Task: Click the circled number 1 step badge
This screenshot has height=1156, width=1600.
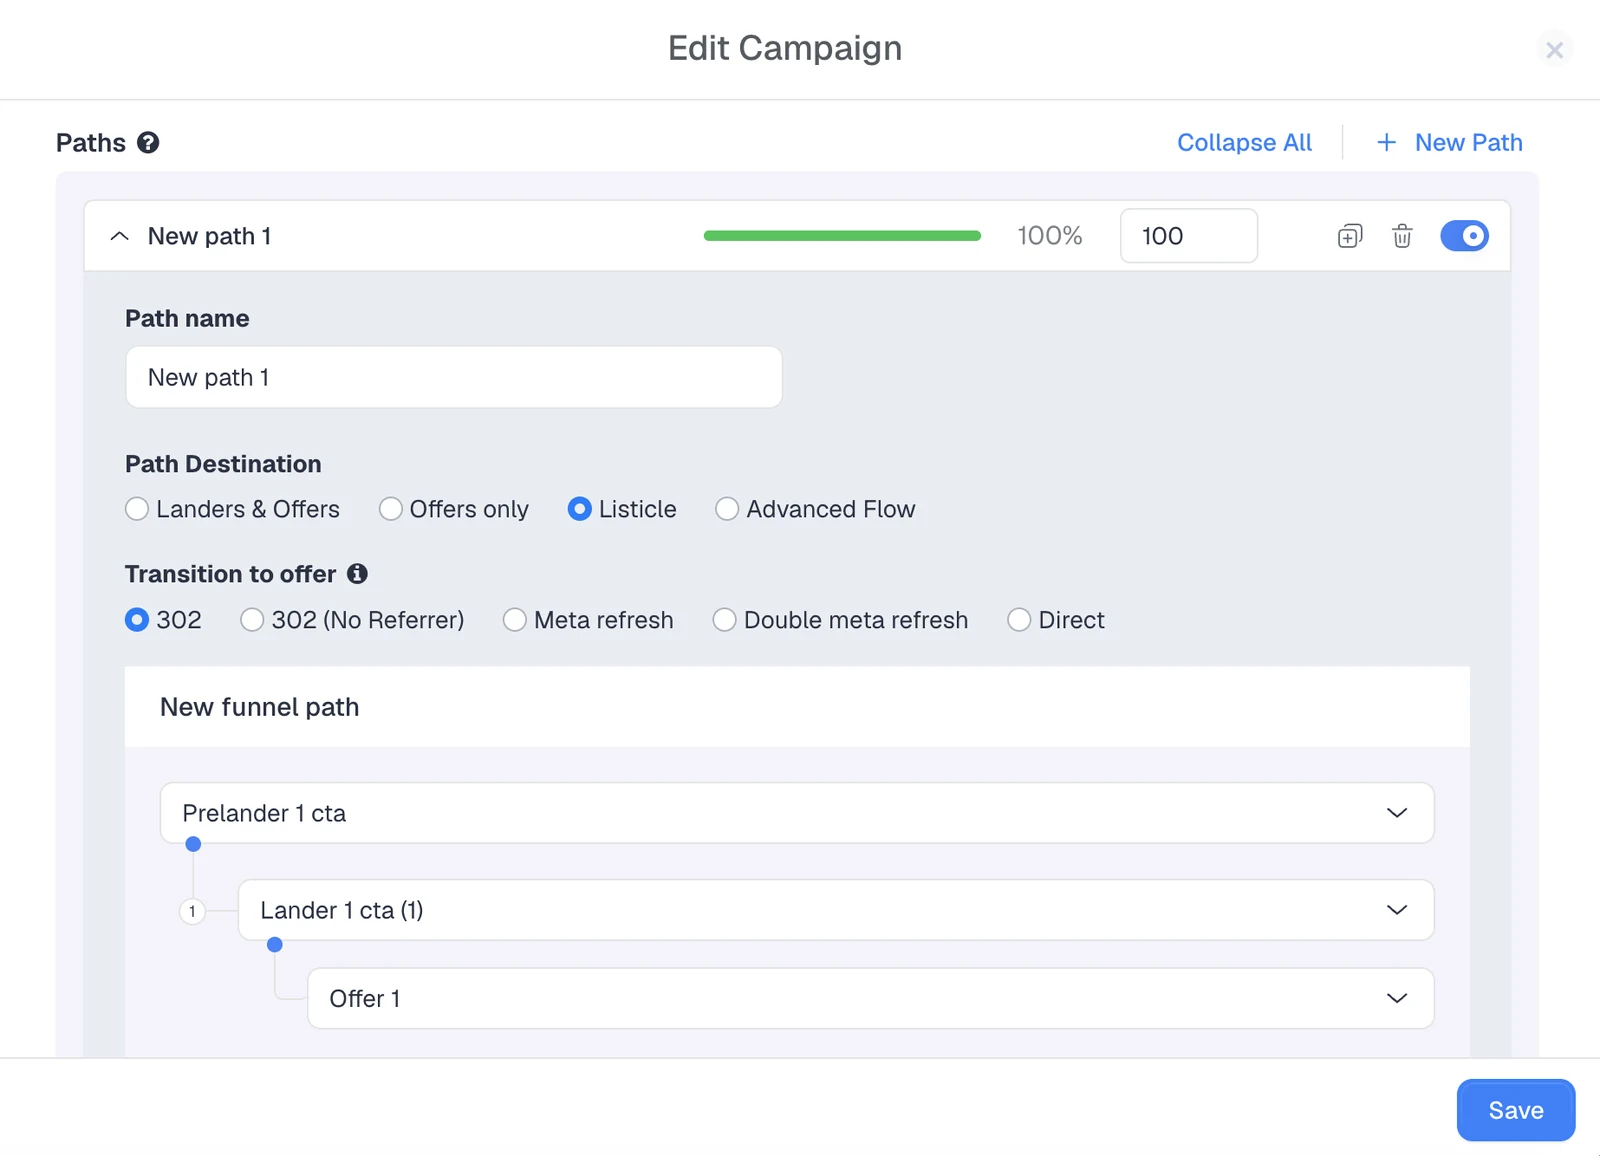Action: coord(192,911)
